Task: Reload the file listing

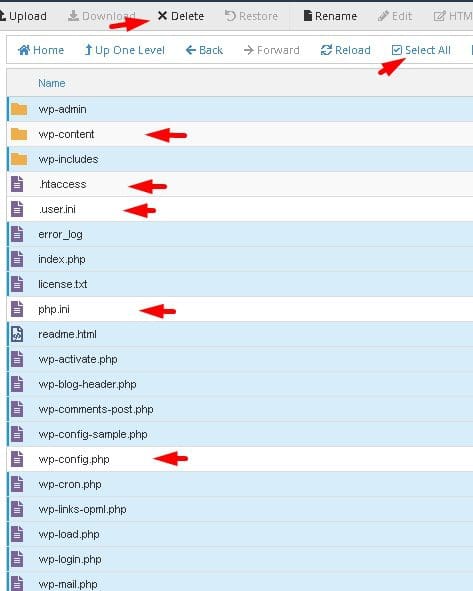Action: click(345, 50)
